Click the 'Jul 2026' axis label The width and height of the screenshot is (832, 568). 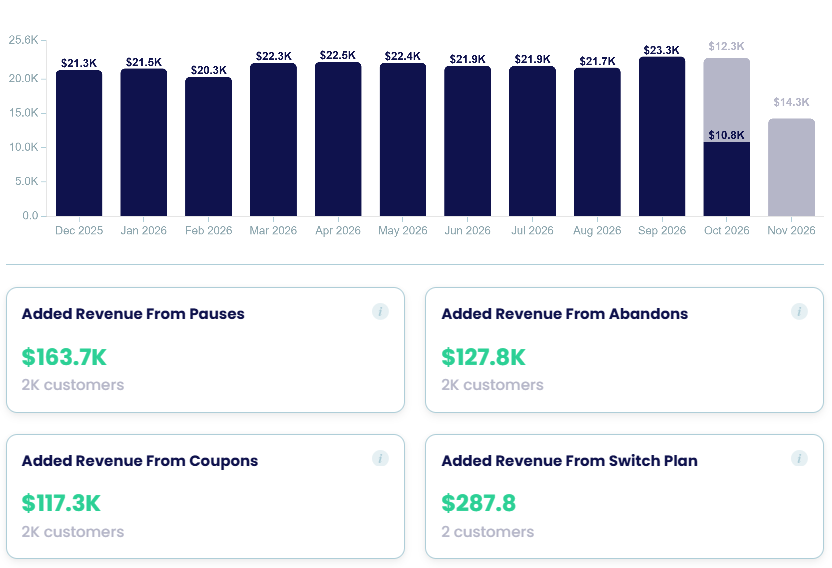(532, 230)
